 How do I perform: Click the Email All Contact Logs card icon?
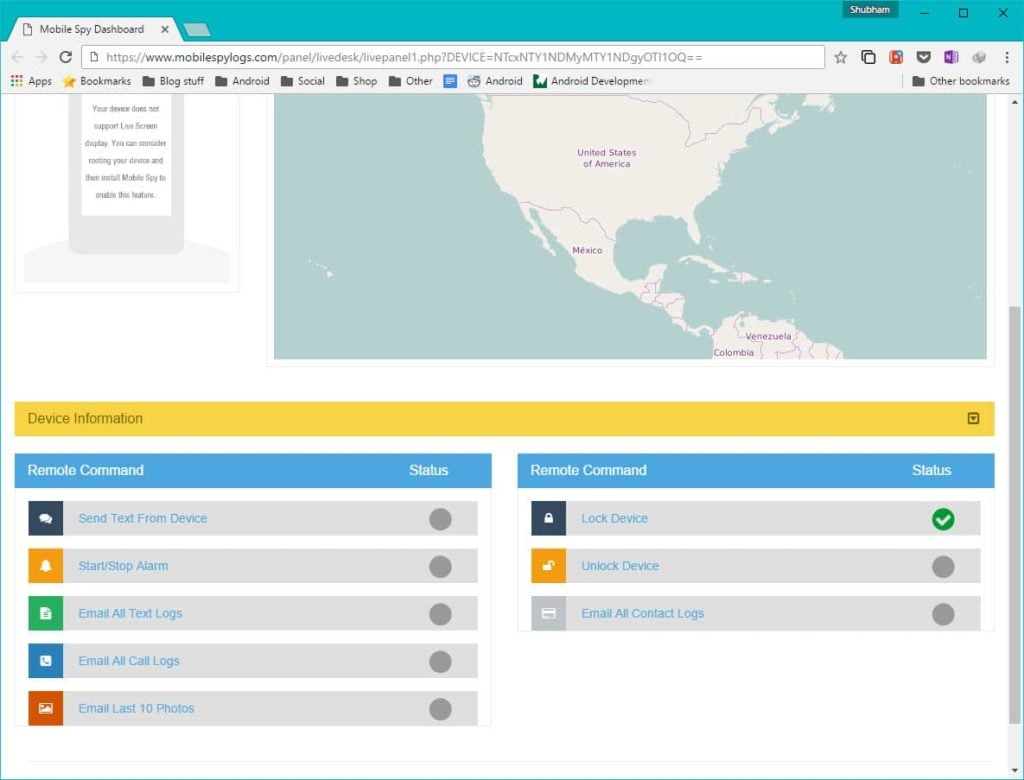point(549,613)
